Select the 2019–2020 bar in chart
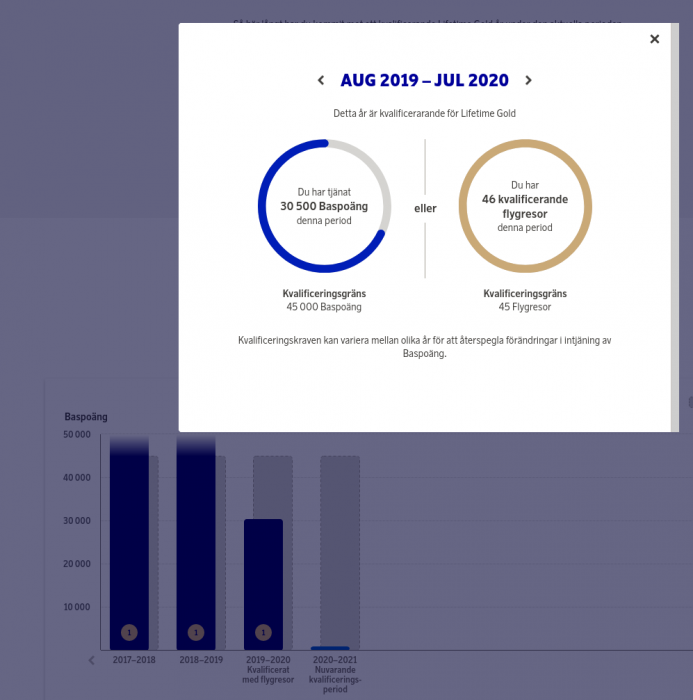This screenshot has width=693, height=700. [263, 580]
